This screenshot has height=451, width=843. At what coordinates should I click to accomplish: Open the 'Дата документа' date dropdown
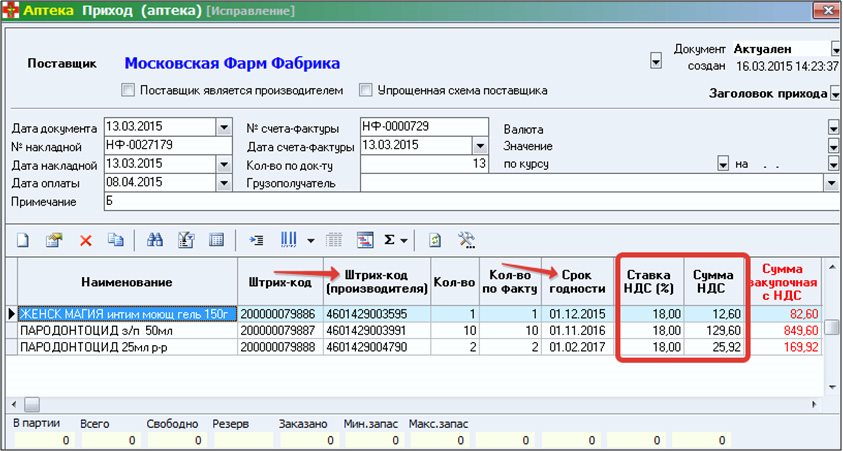[x=223, y=128]
